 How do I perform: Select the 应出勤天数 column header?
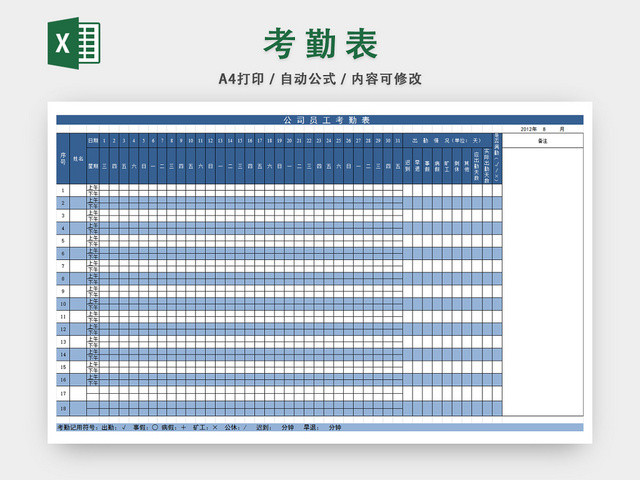[x=476, y=166]
